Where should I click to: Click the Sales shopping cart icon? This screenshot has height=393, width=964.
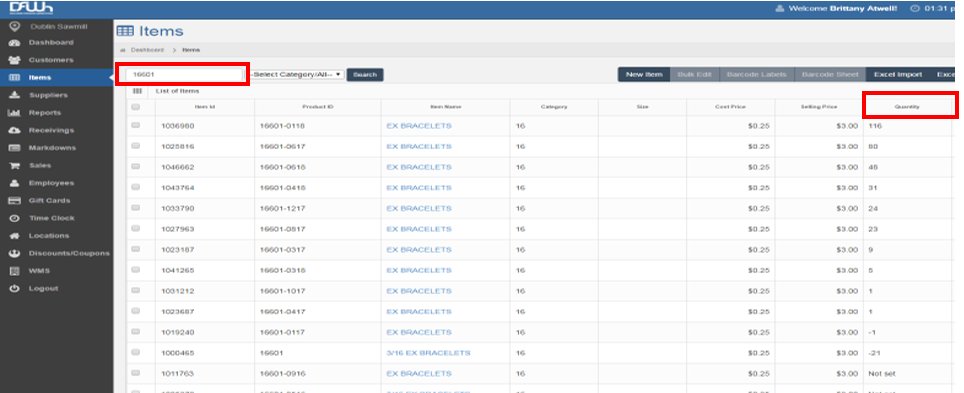pyautogui.click(x=15, y=165)
